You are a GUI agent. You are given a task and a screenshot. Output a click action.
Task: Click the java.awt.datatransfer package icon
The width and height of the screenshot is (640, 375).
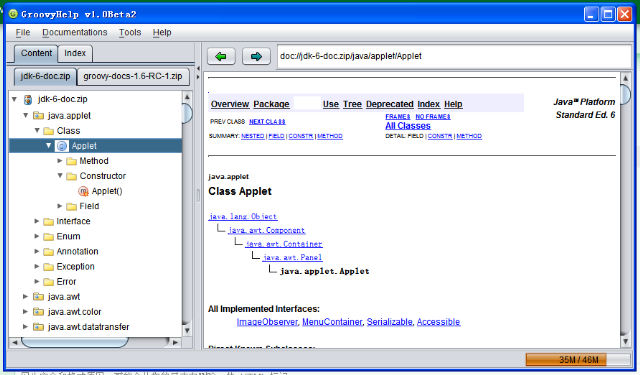38,327
